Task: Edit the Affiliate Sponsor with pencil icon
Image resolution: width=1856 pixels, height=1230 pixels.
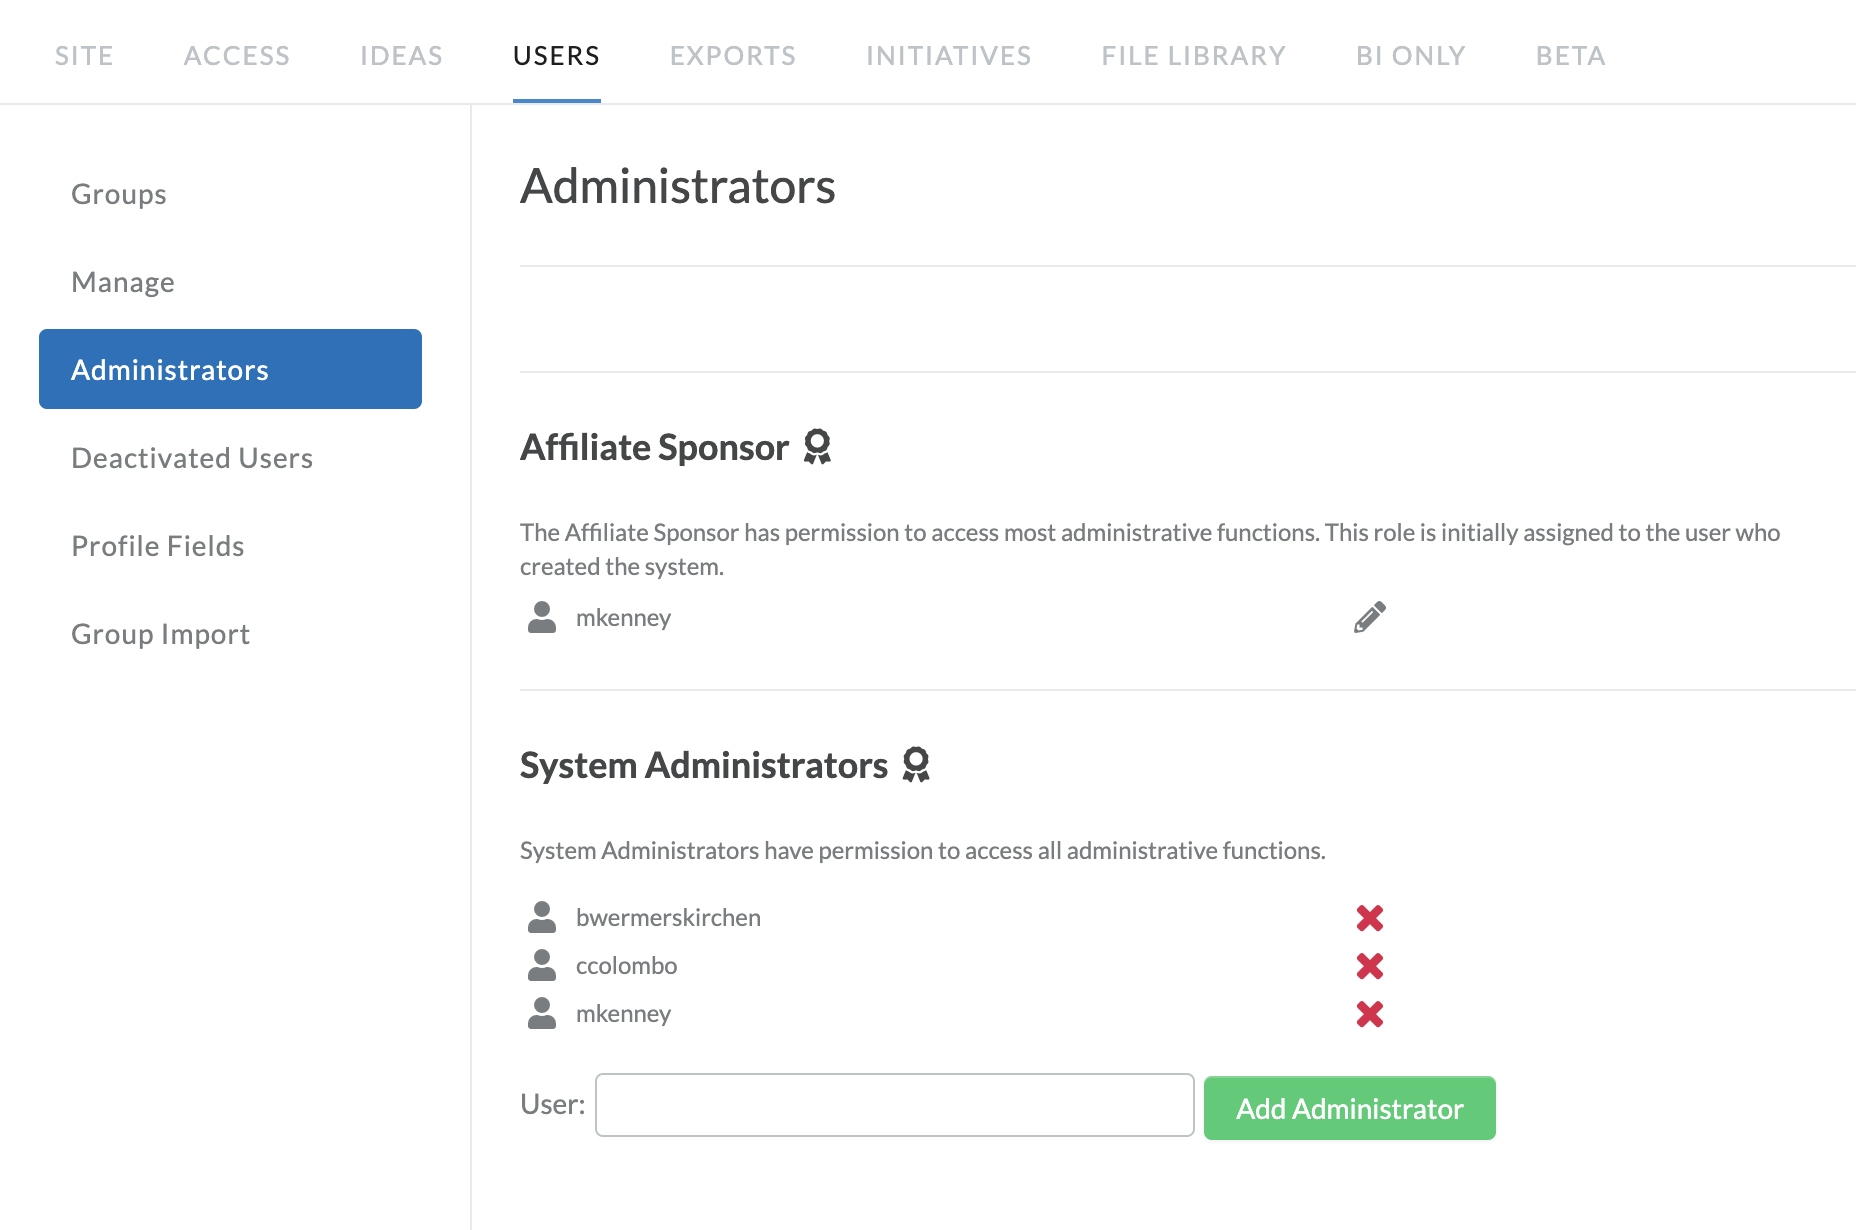Action: pos(1370,618)
